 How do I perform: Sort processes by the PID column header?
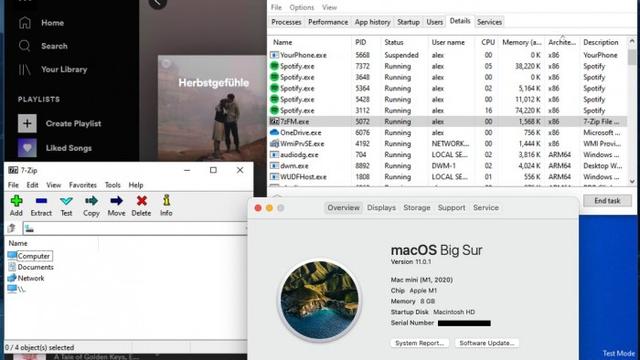pos(366,42)
